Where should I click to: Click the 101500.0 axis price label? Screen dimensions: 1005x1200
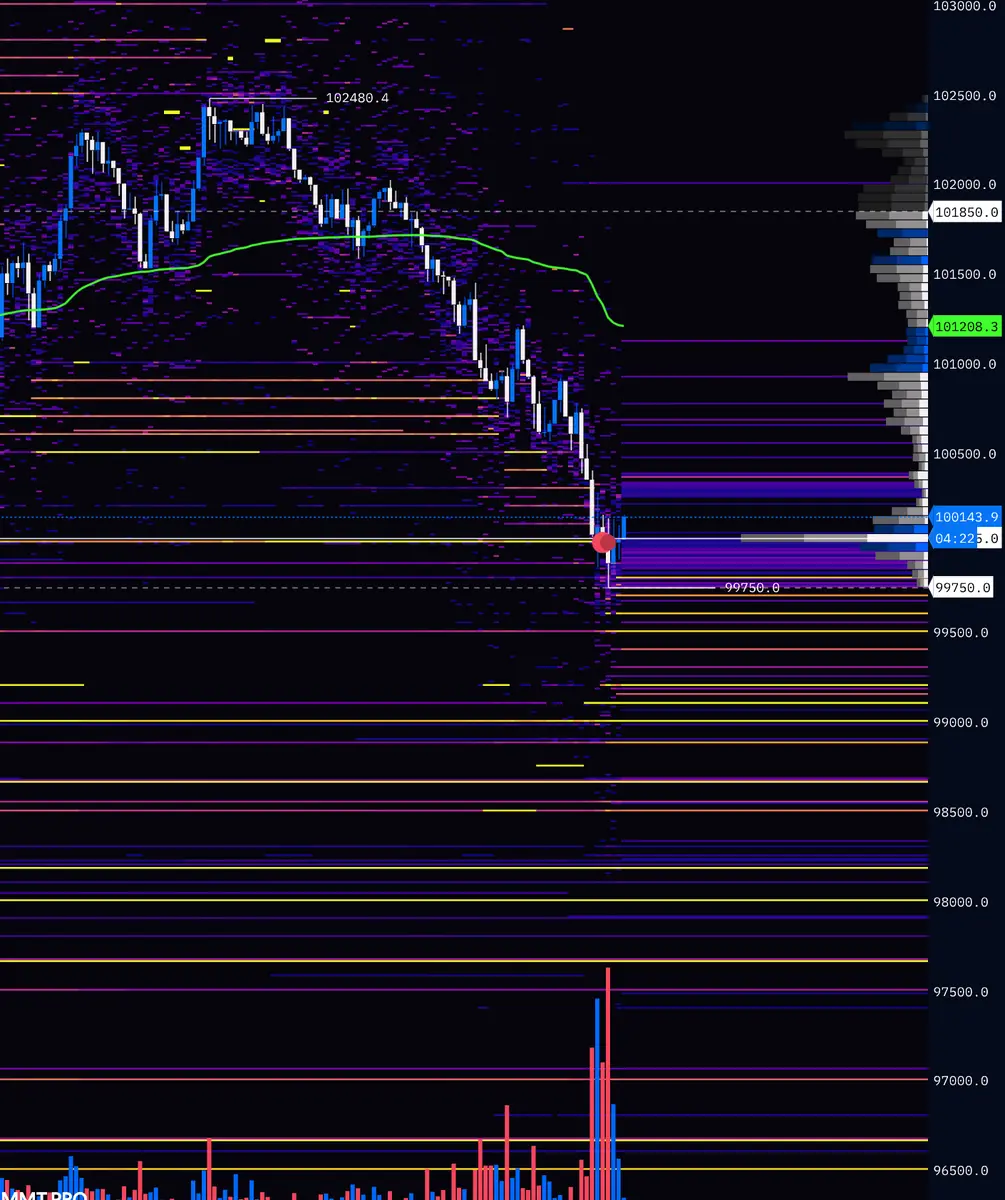(964, 274)
